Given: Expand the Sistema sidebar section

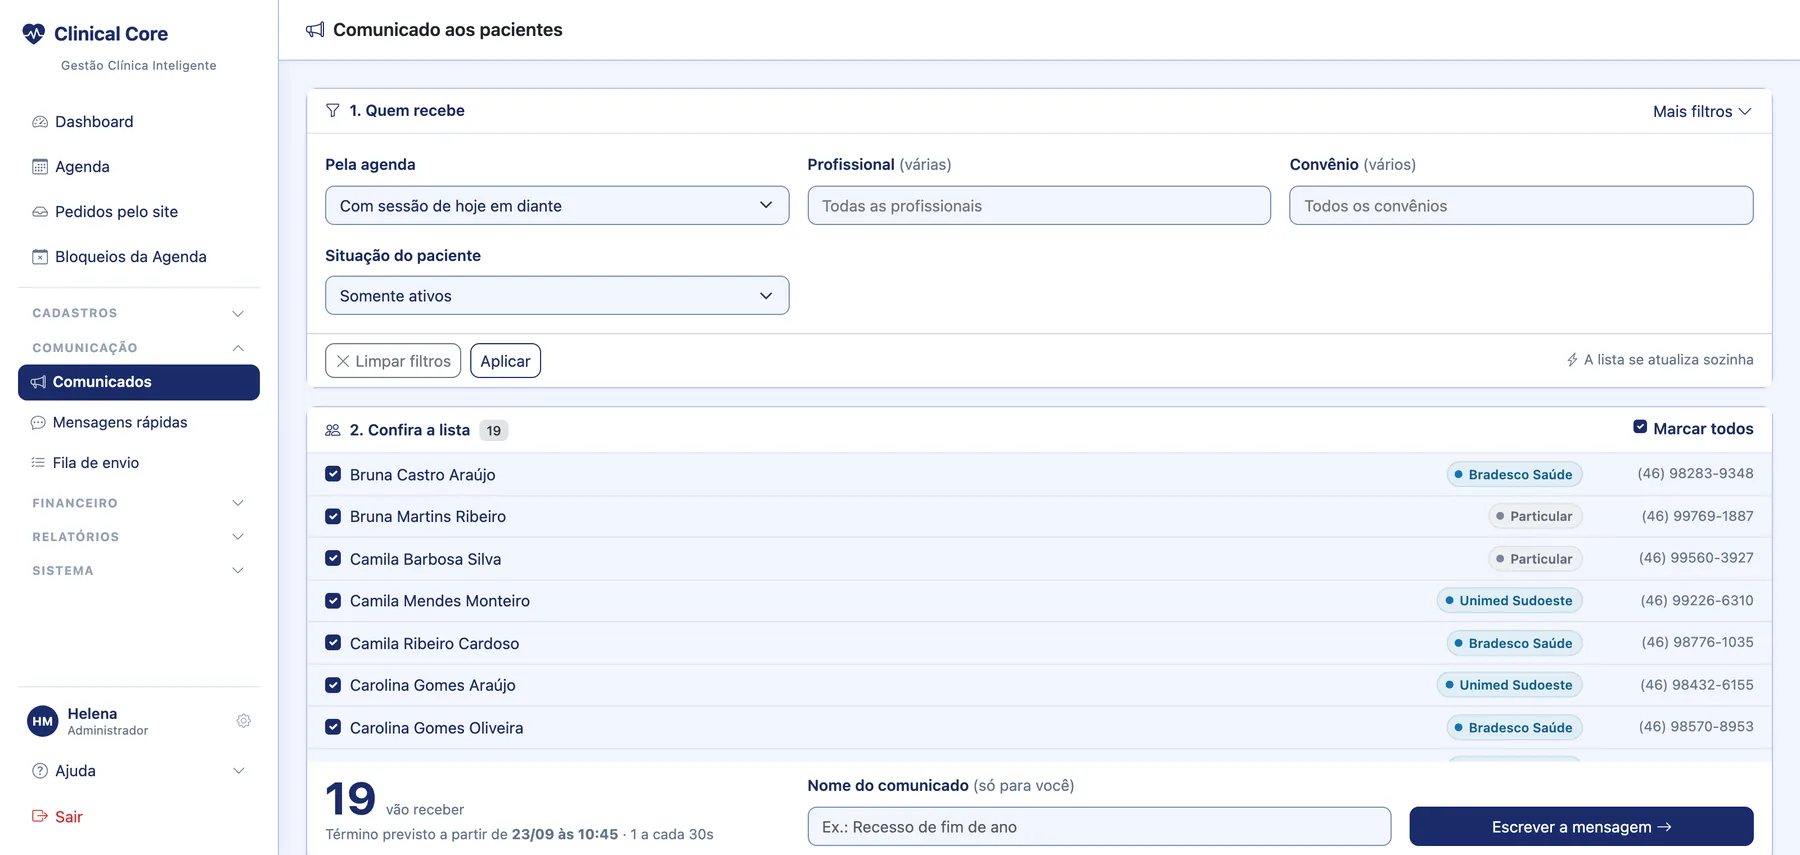Looking at the screenshot, I should (138, 571).
